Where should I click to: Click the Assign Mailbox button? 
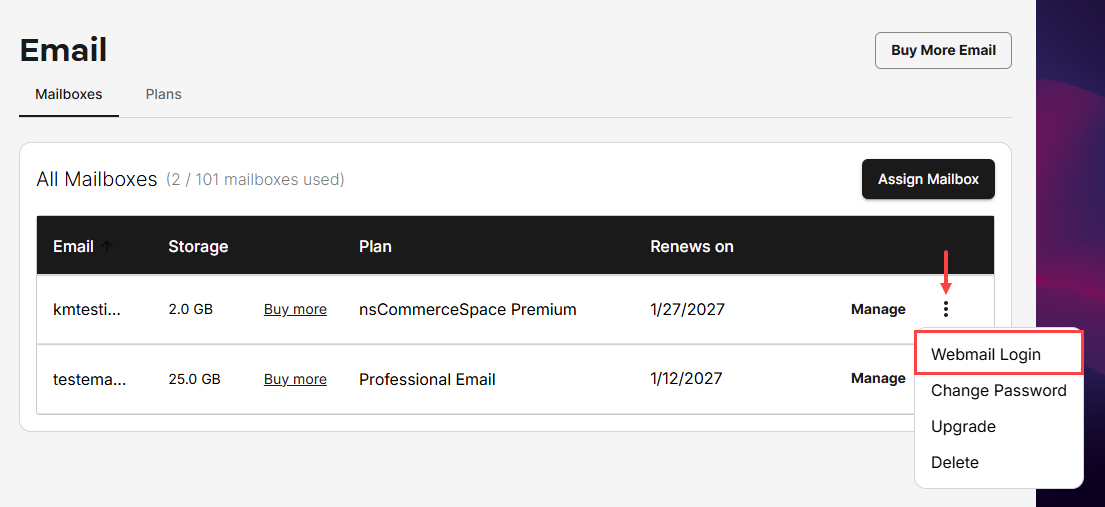click(928, 179)
